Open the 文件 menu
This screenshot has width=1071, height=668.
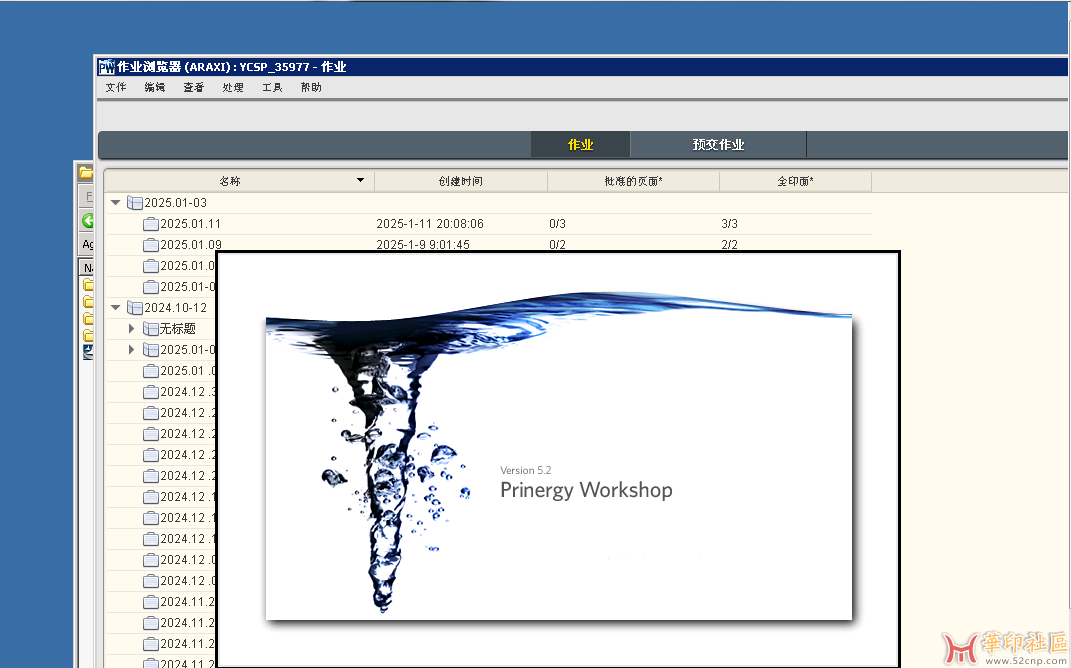[116, 87]
